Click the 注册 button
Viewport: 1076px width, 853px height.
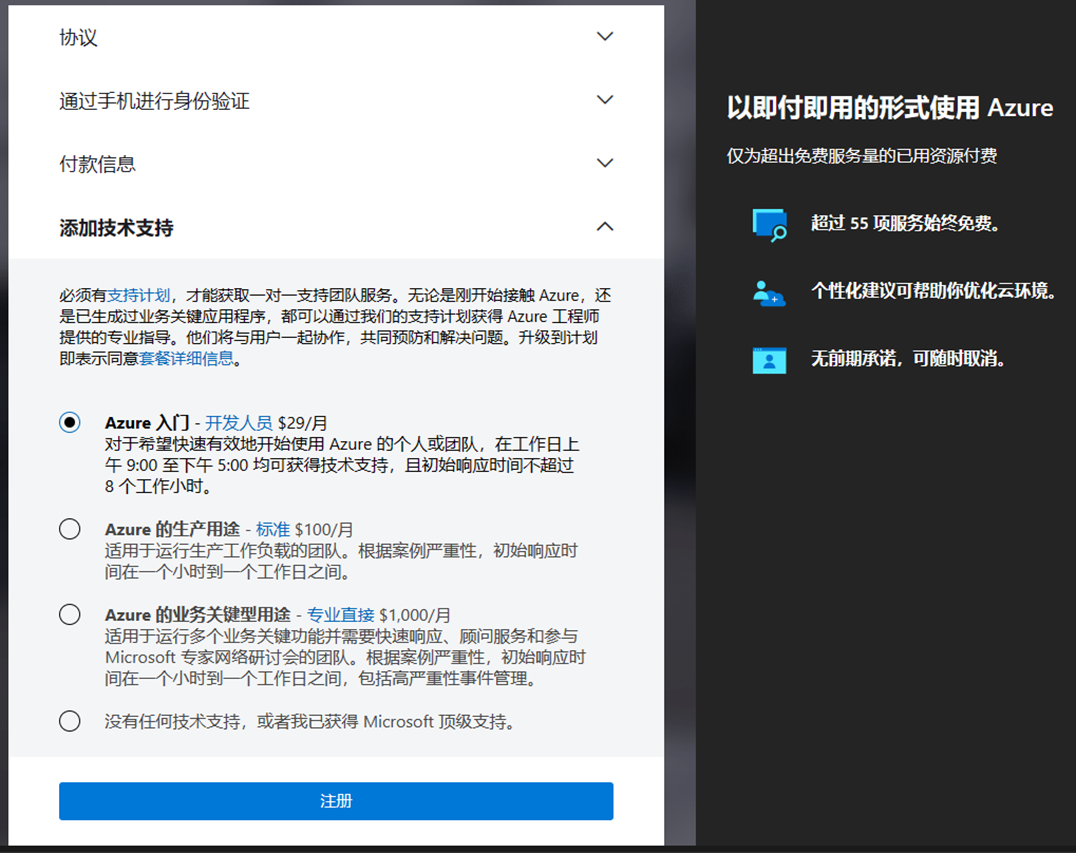(335, 800)
